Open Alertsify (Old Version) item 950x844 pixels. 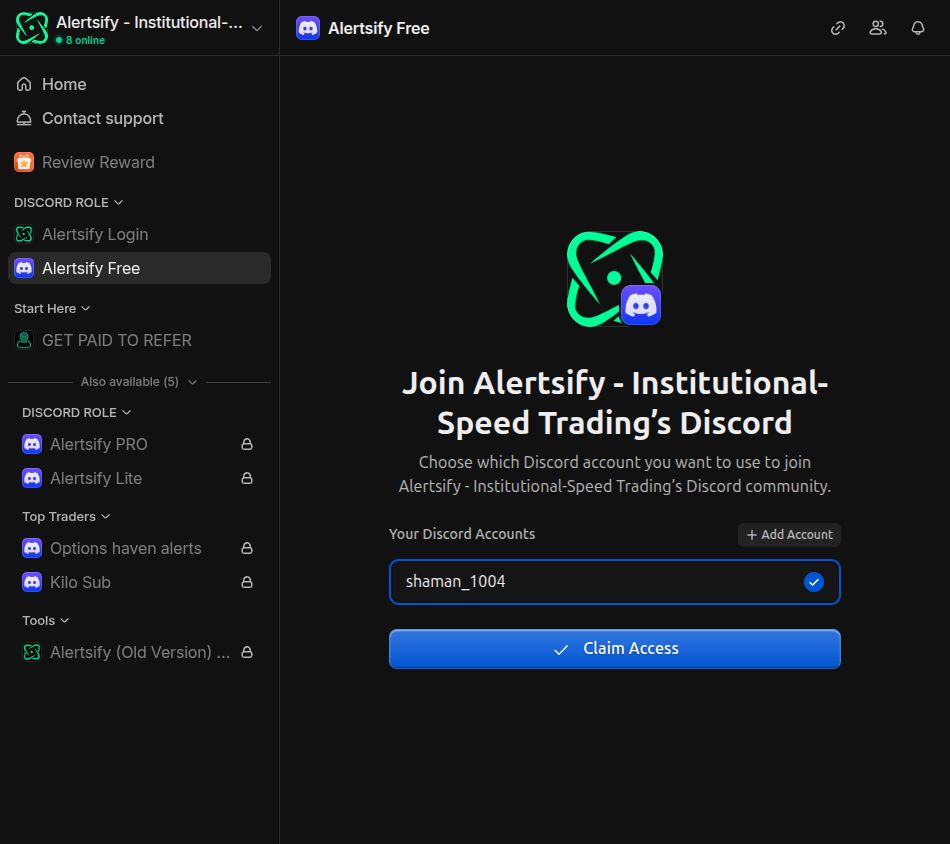(139, 653)
